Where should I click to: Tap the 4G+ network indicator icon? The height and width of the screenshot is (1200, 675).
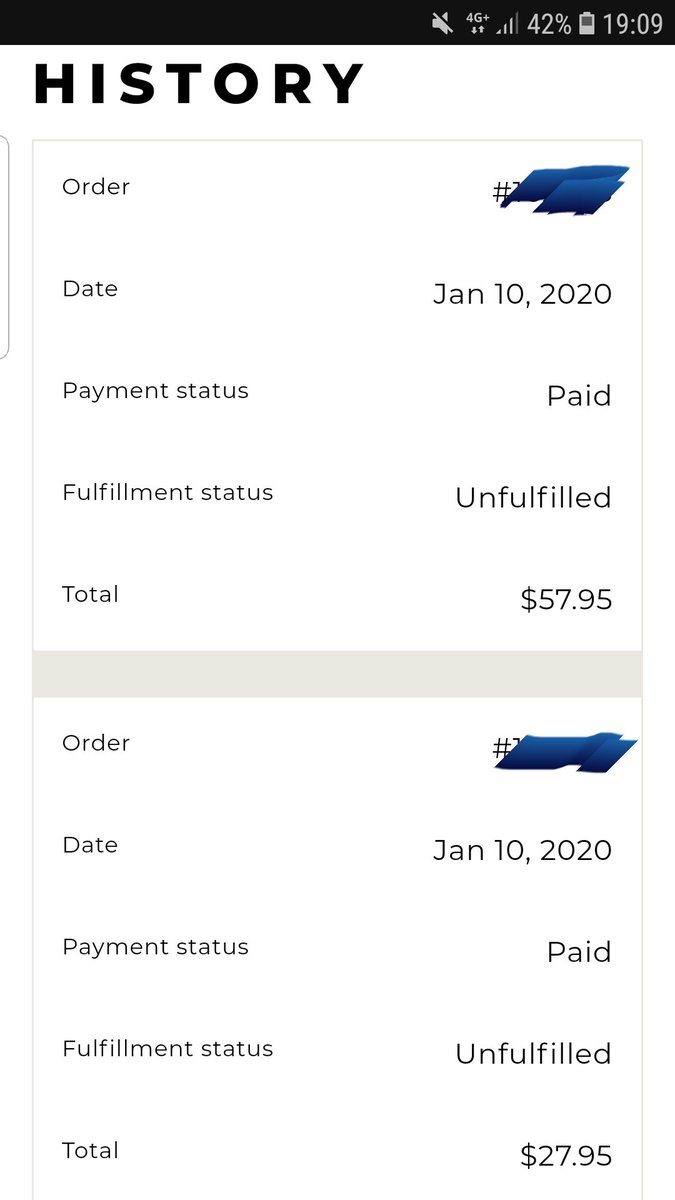pyautogui.click(x=476, y=23)
